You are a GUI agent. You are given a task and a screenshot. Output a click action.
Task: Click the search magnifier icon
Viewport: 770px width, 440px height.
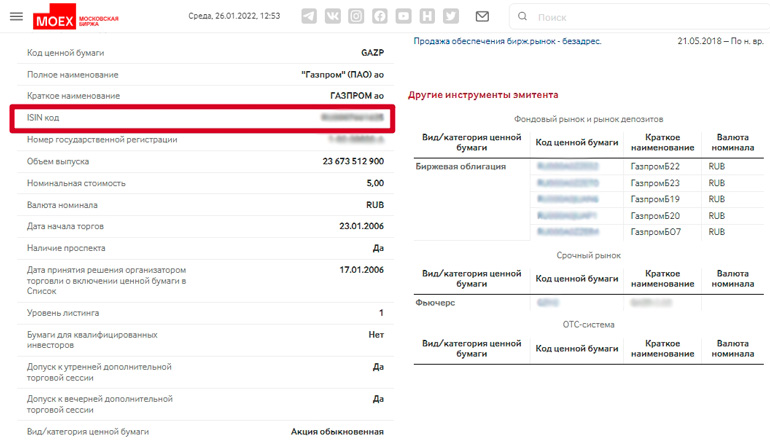coord(522,17)
